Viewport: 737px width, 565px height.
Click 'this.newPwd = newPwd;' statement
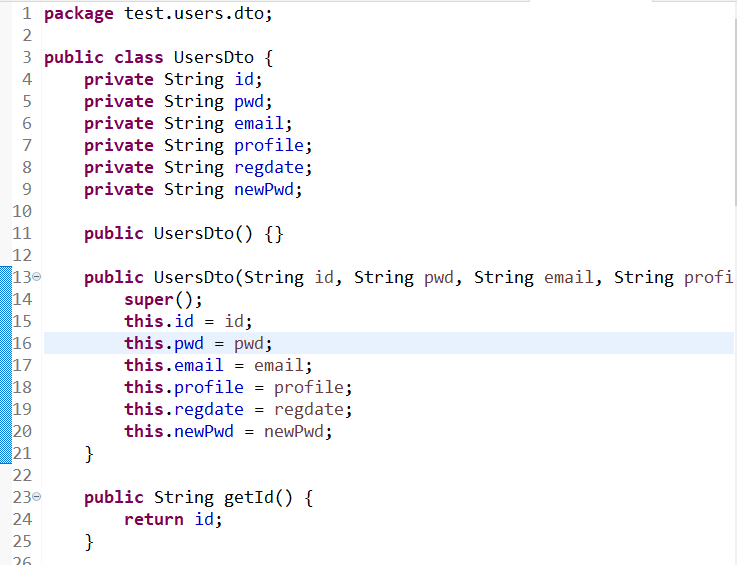pyautogui.click(x=228, y=431)
